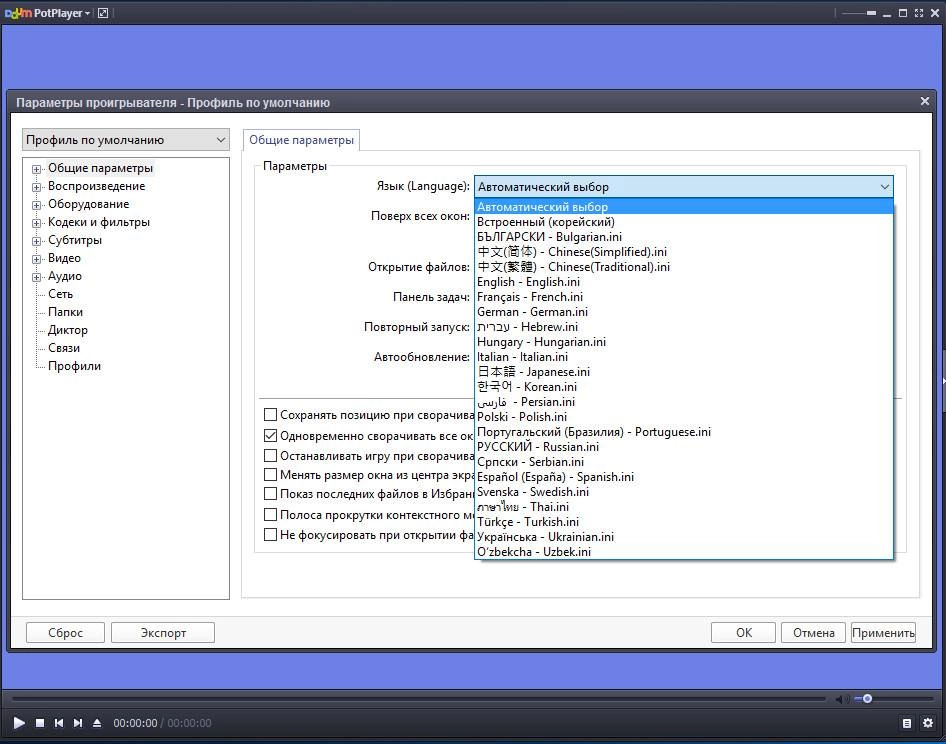
Task: Click the Eject/Open file button
Action: [x=97, y=723]
